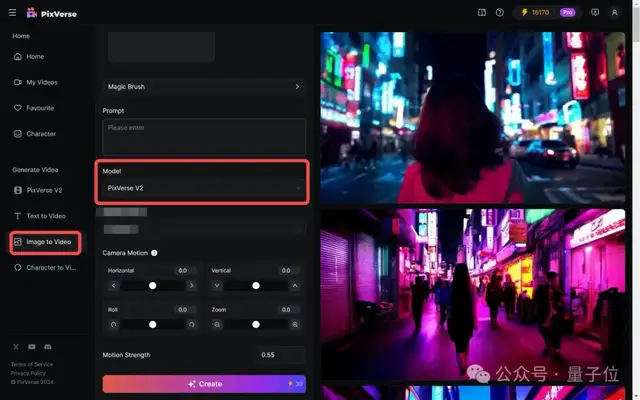Open the user profile icon
Viewport: 640px width, 400px height.
(614, 12)
